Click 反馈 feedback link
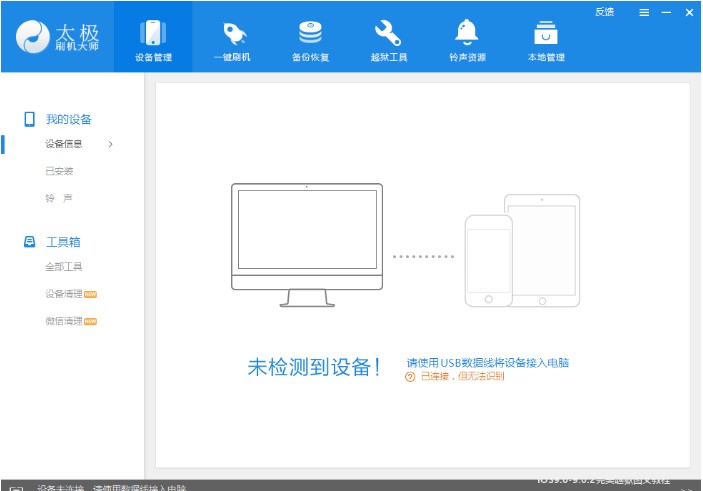Image resolution: width=703 pixels, height=491 pixels. [604, 12]
